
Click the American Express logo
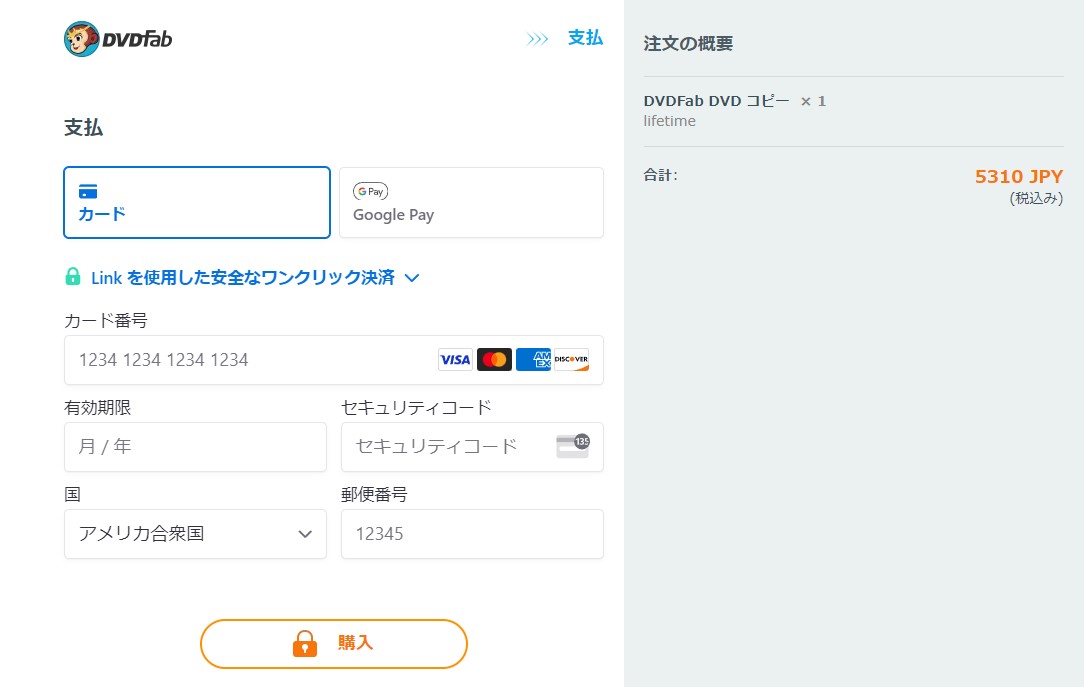pyautogui.click(x=533, y=359)
